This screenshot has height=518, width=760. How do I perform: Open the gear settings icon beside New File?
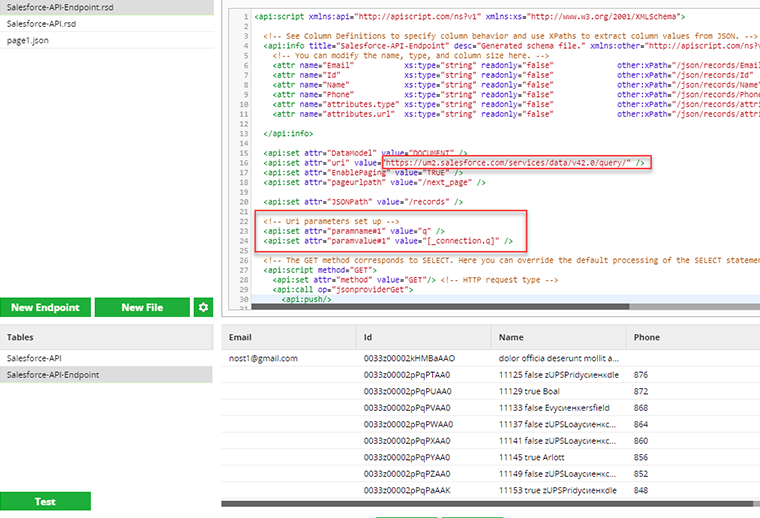coord(203,307)
